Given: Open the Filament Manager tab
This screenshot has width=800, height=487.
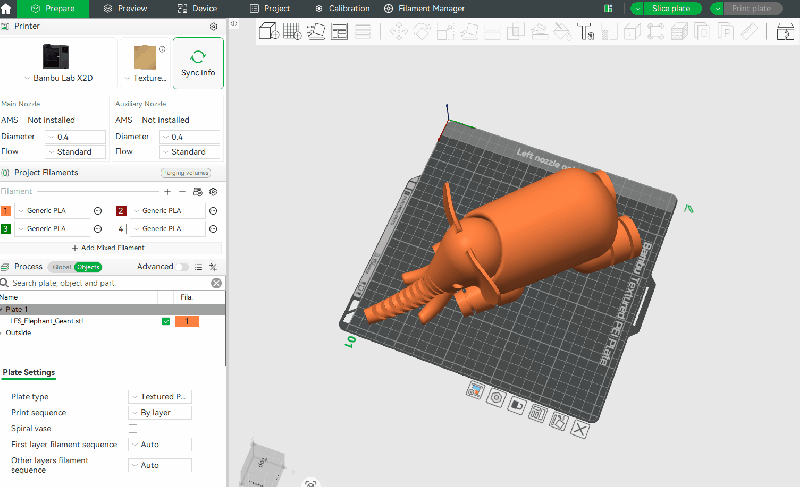Looking at the screenshot, I should pyautogui.click(x=424, y=9).
